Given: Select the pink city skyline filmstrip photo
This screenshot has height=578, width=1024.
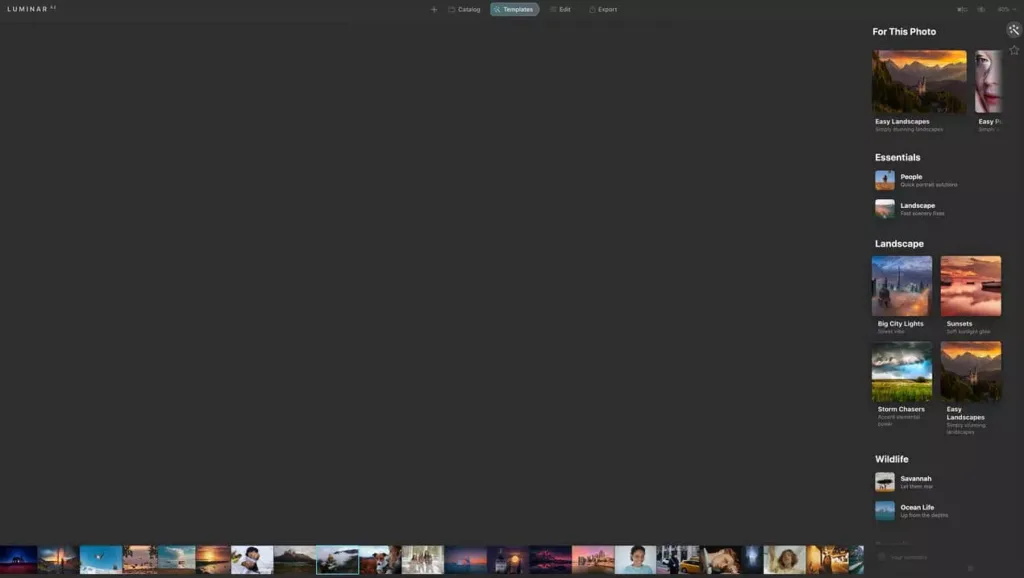Looking at the screenshot, I should (x=593, y=560).
